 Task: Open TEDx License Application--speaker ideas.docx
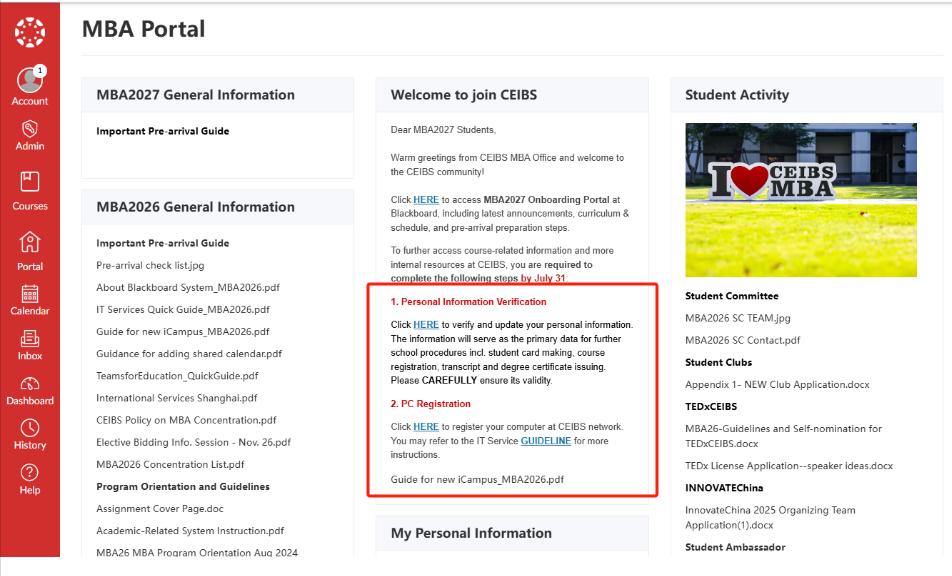pos(789,466)
